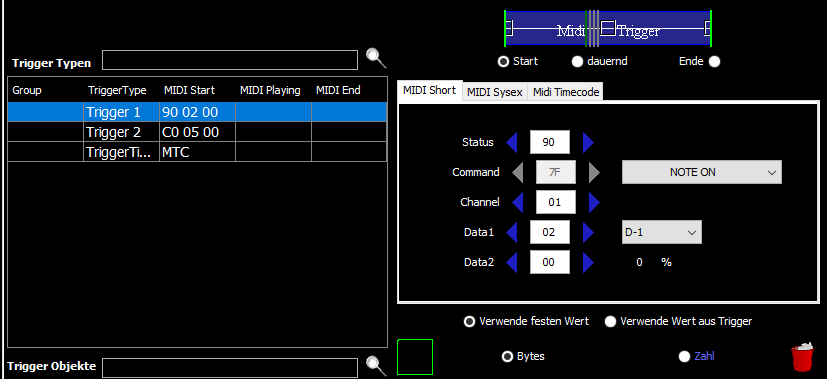Click the MIDI End column header
The width and height of the screenshot is (827, 379).
[349, 90]
